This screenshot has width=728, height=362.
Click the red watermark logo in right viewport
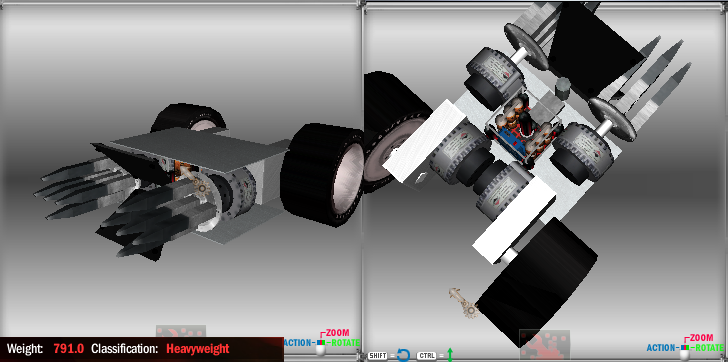click(x=544, y=344)
